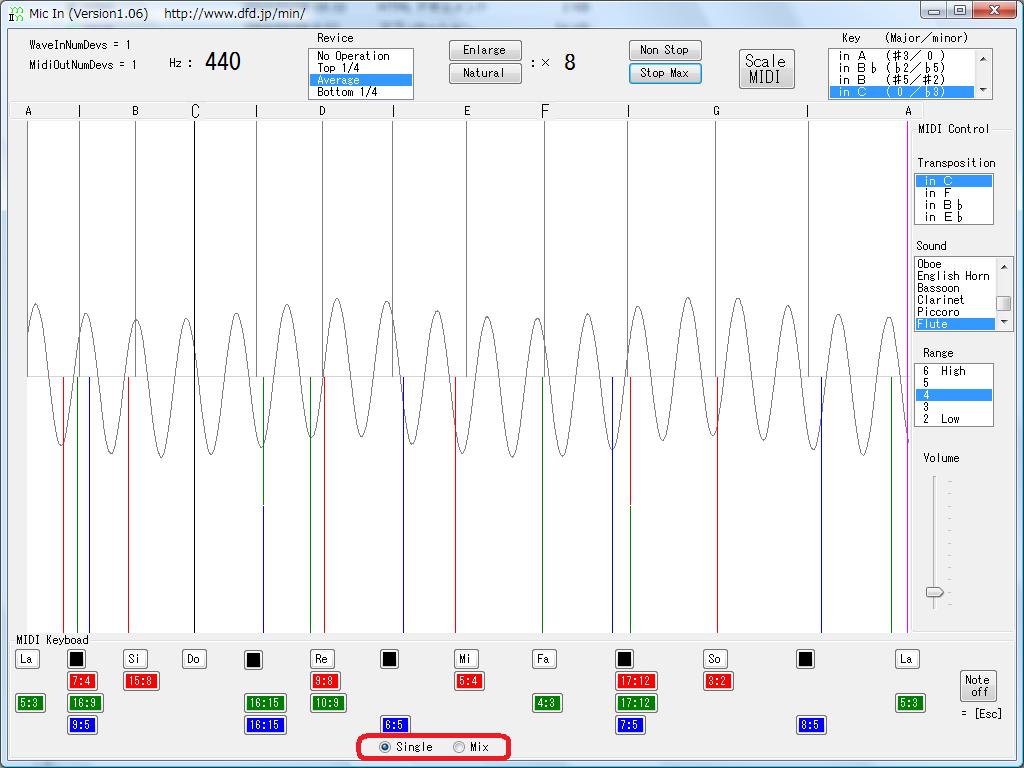The image size is (1024, 768).
Task: Select key 'in A (#3/0)' in Key list
Action: pos(902,56)
